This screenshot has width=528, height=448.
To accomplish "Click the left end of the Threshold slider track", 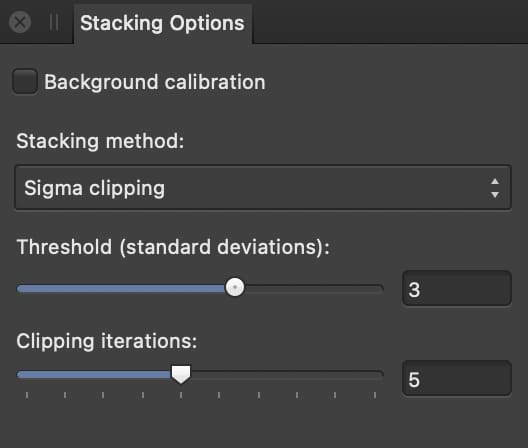I will tap(22, 289).
